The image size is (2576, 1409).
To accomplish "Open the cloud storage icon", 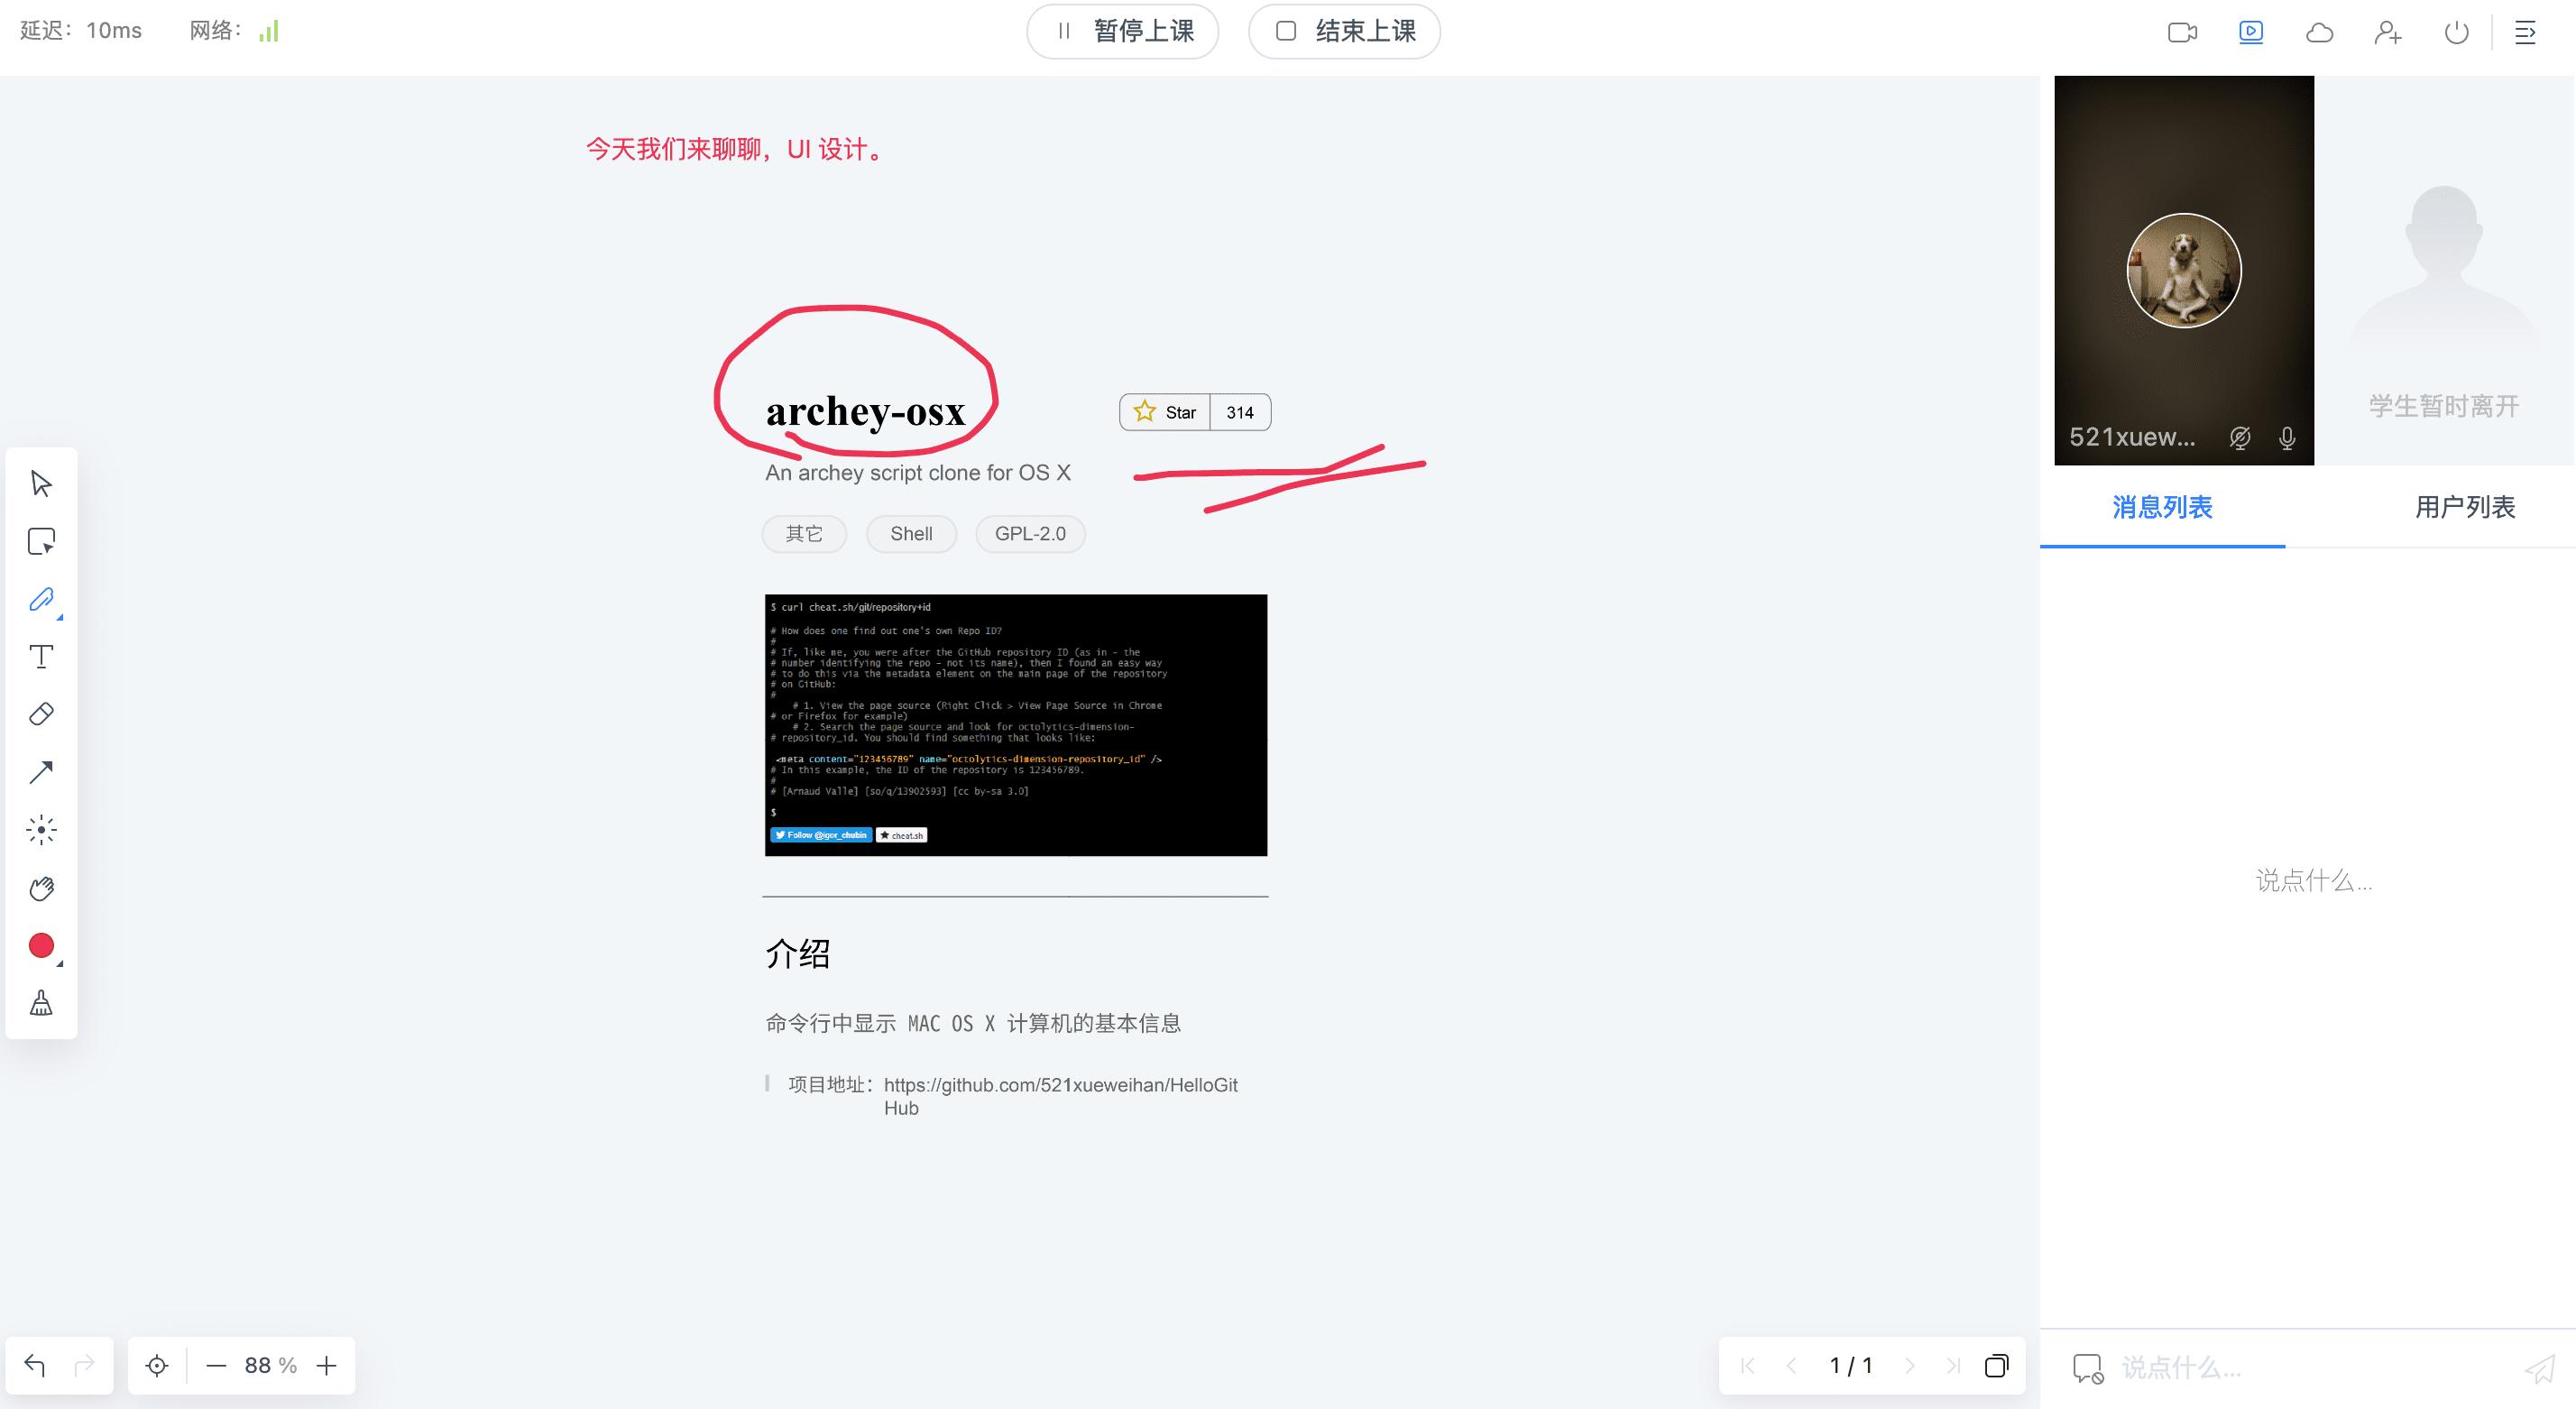I will (x=2320, y=32).
